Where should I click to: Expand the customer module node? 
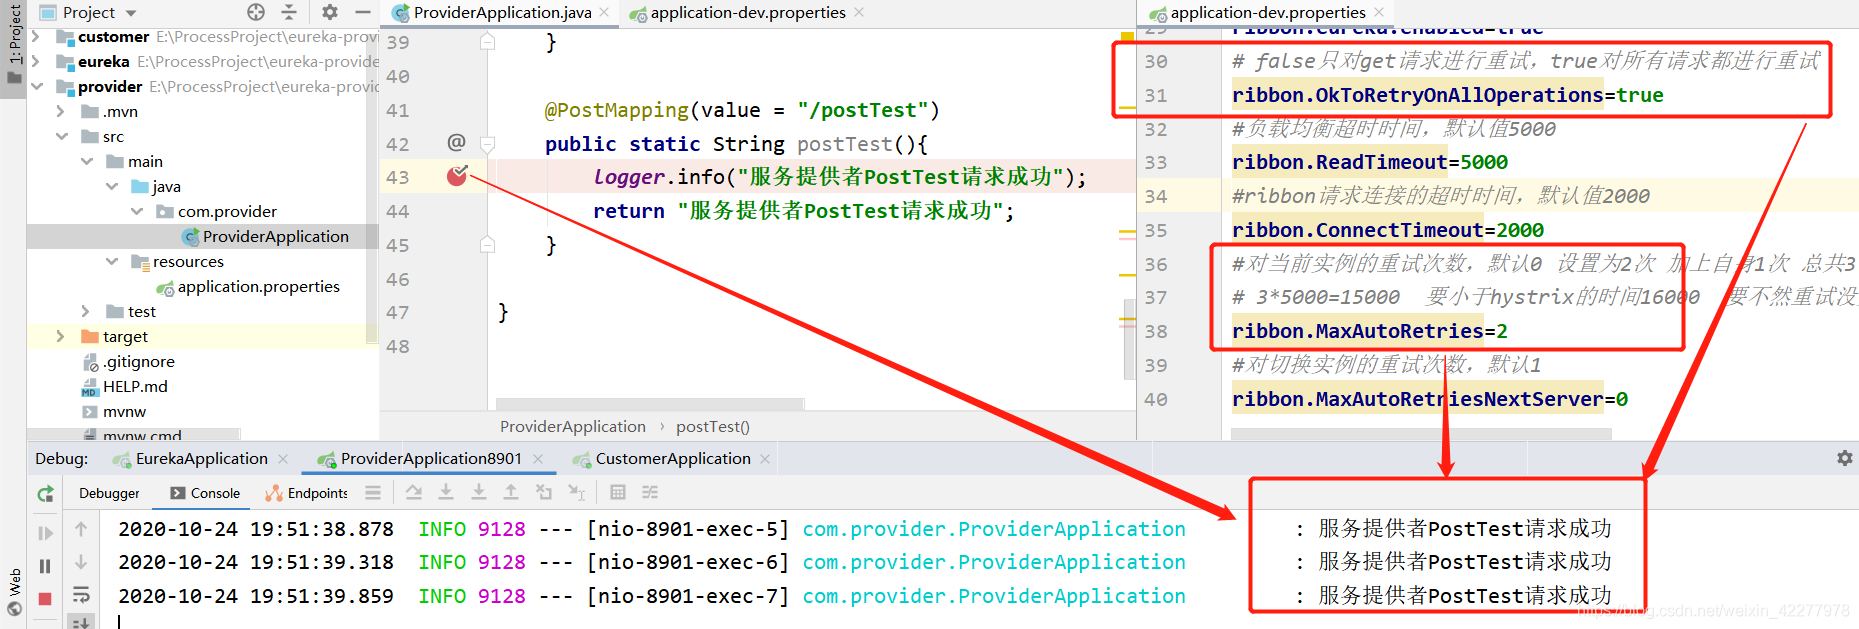(x=36, y=37)
